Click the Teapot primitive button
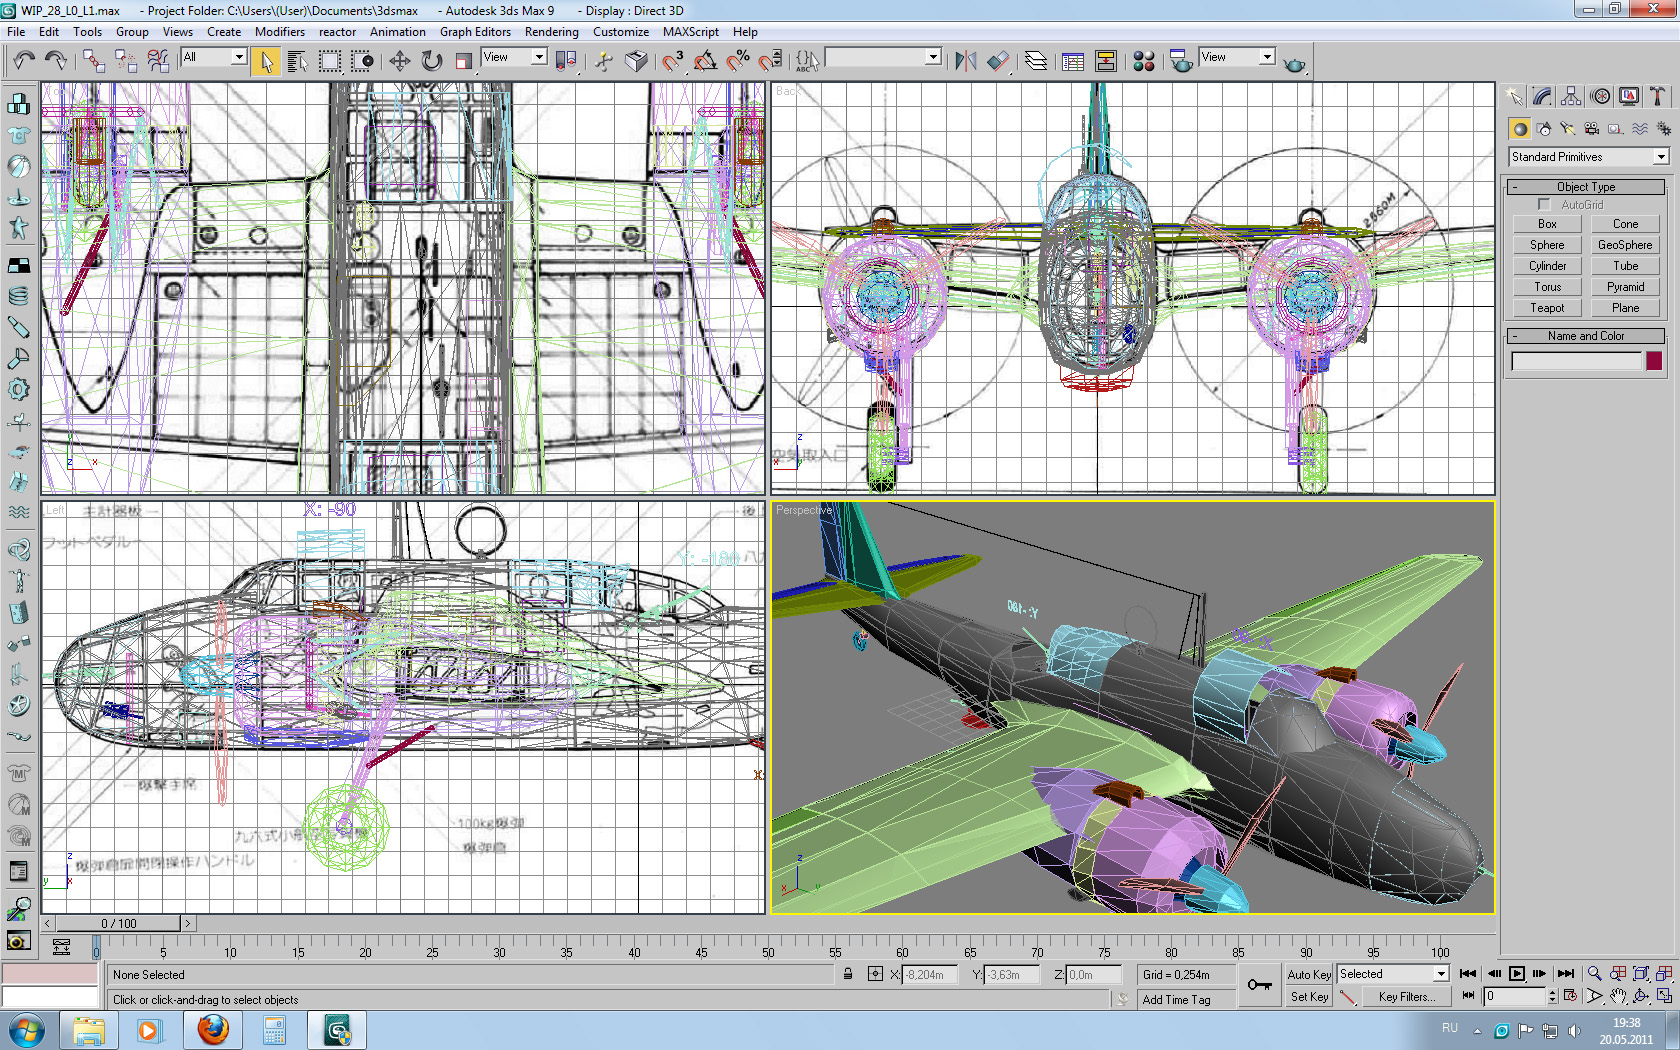Viewport: 1680px width, 1050px height. [1546, 308]
